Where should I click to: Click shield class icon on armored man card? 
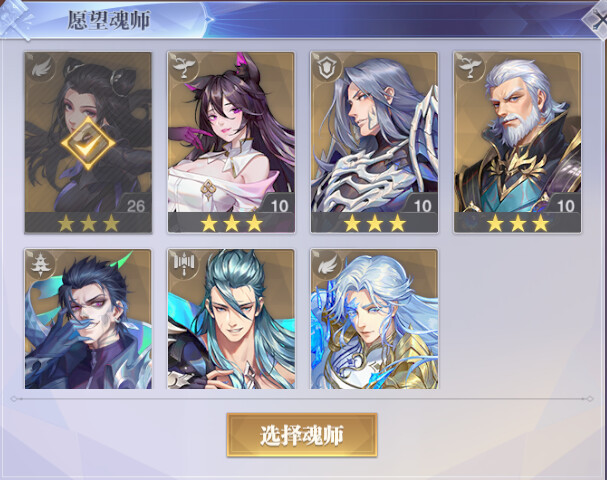327,68
